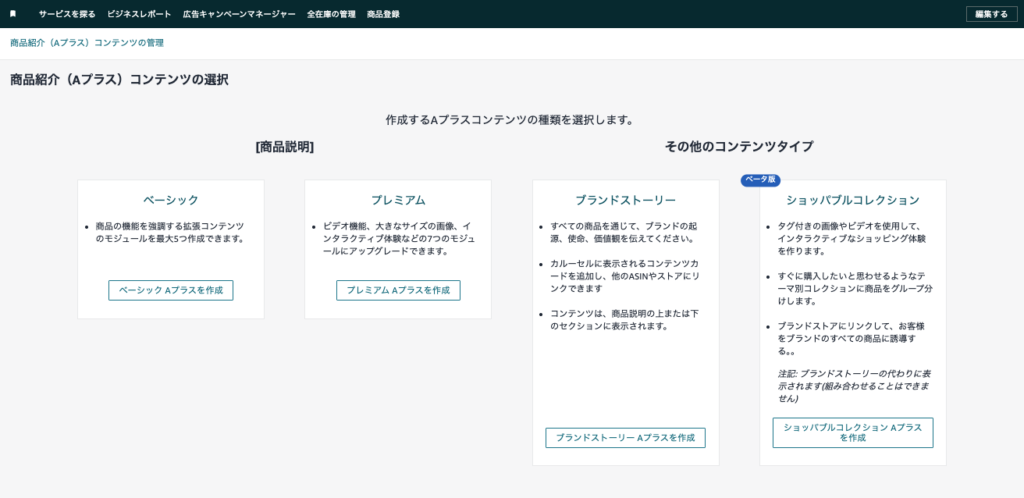Image resolution: width=1024 pixels, height=498 pixels.
Task: Click ブランドストーリー Aプラスを作成 button
Action: (x=626, y=438)
